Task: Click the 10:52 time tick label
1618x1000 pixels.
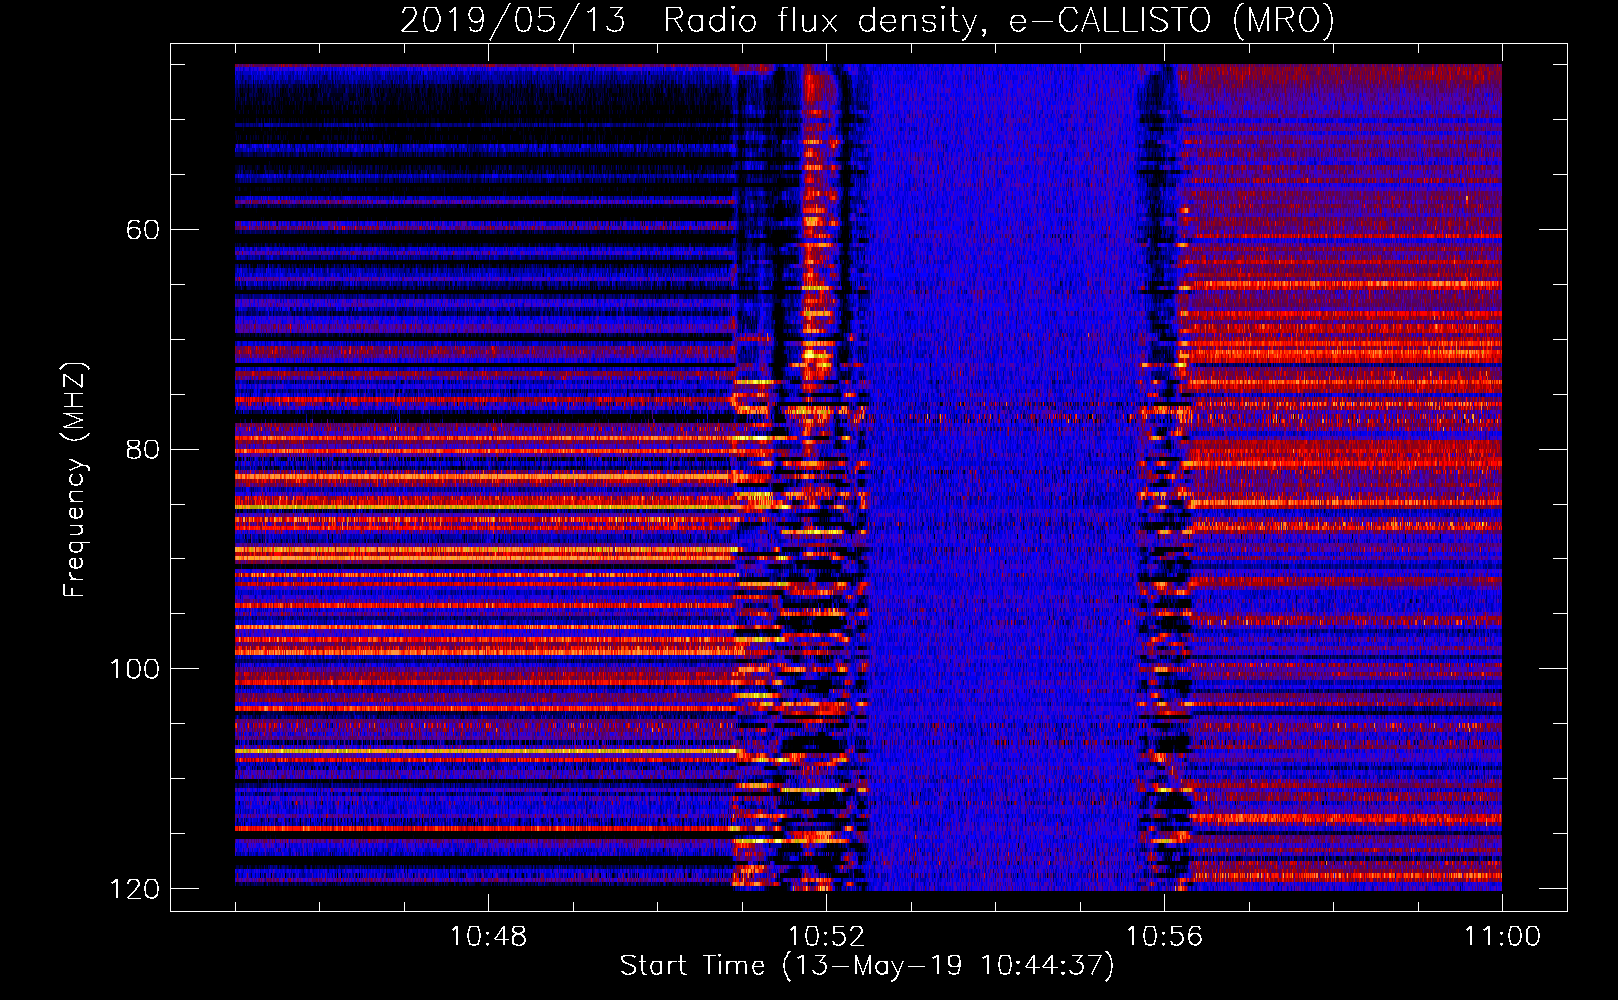Action: [826, 937]
